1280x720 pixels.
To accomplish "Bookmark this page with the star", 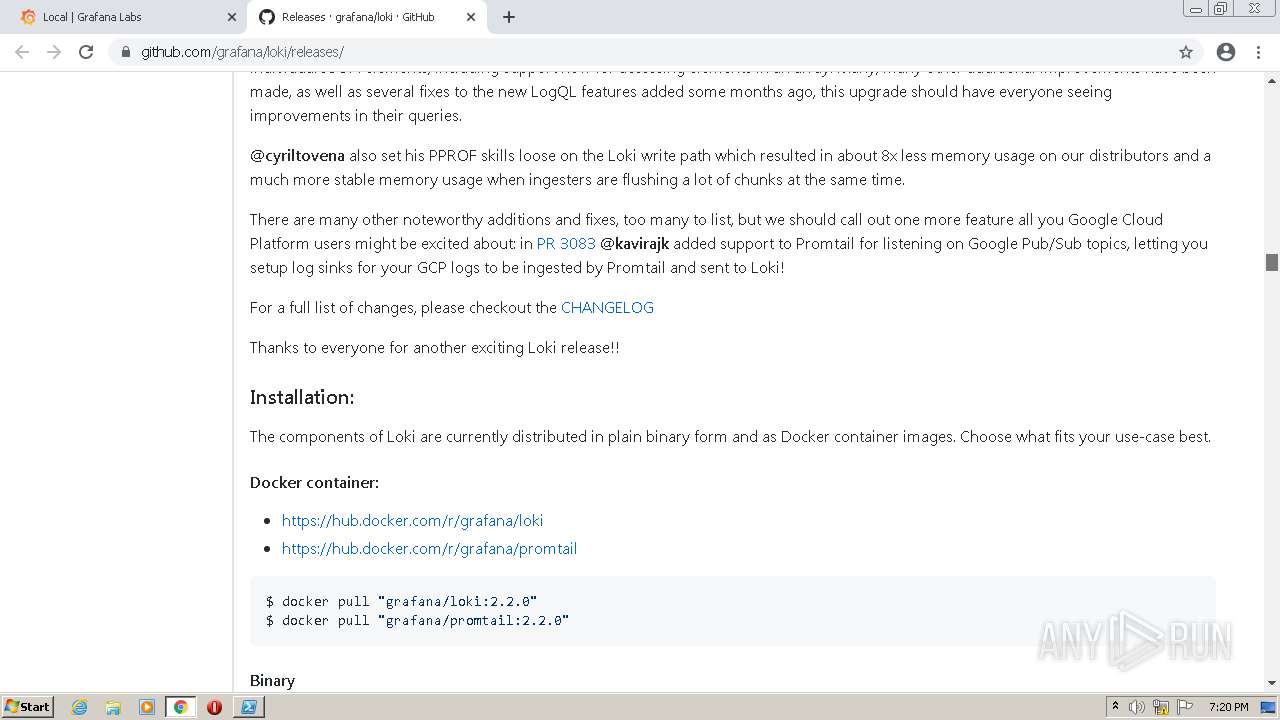I will pyautogui.click(x=1186, y=52).
